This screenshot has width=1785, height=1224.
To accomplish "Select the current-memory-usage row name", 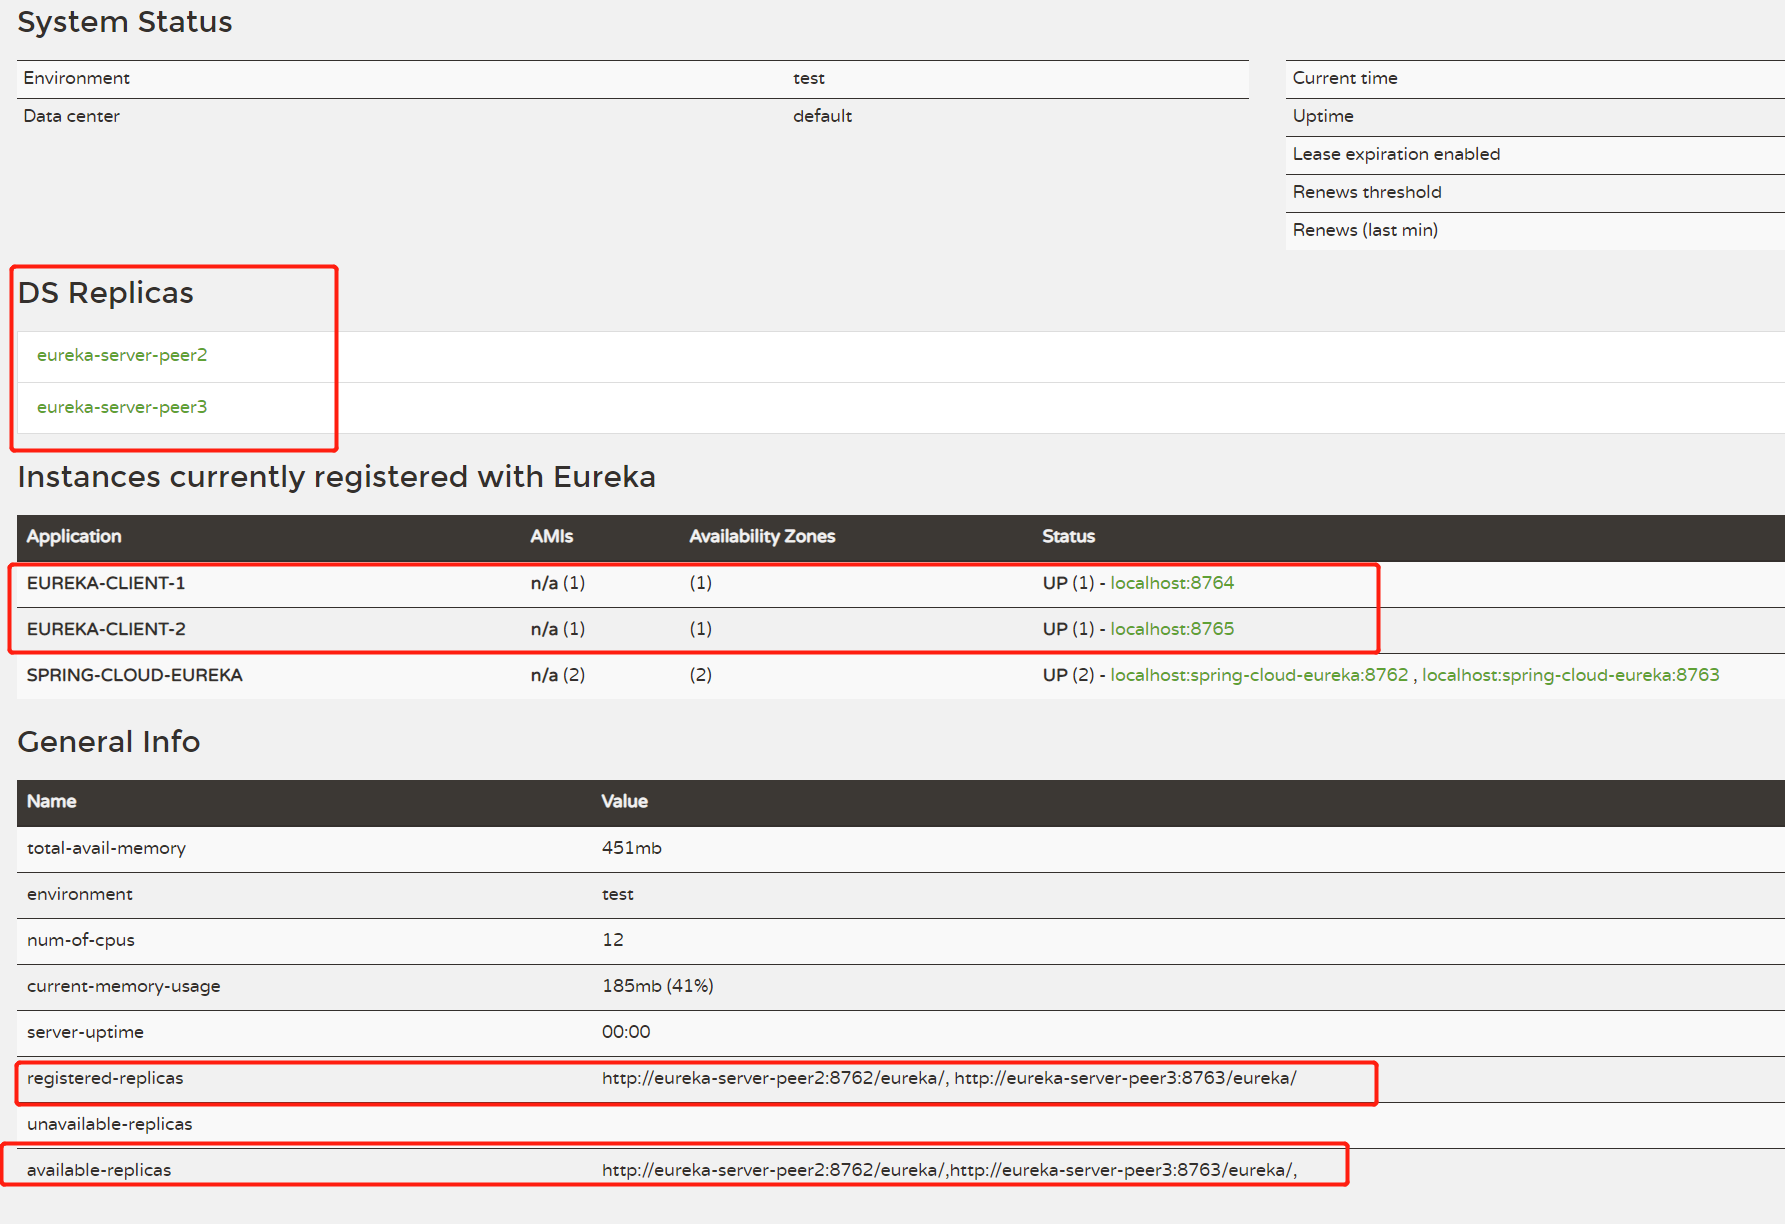I will pos(124,986).
